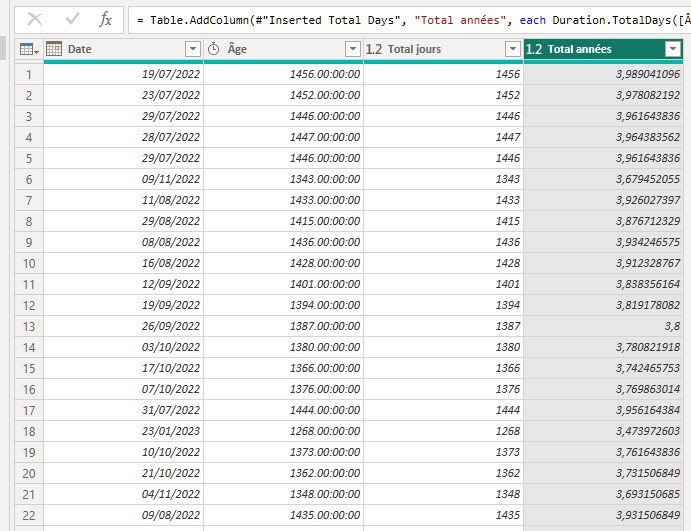Select the Date column header
Viewport: 691px width, 531px height.
coord(123,49)
